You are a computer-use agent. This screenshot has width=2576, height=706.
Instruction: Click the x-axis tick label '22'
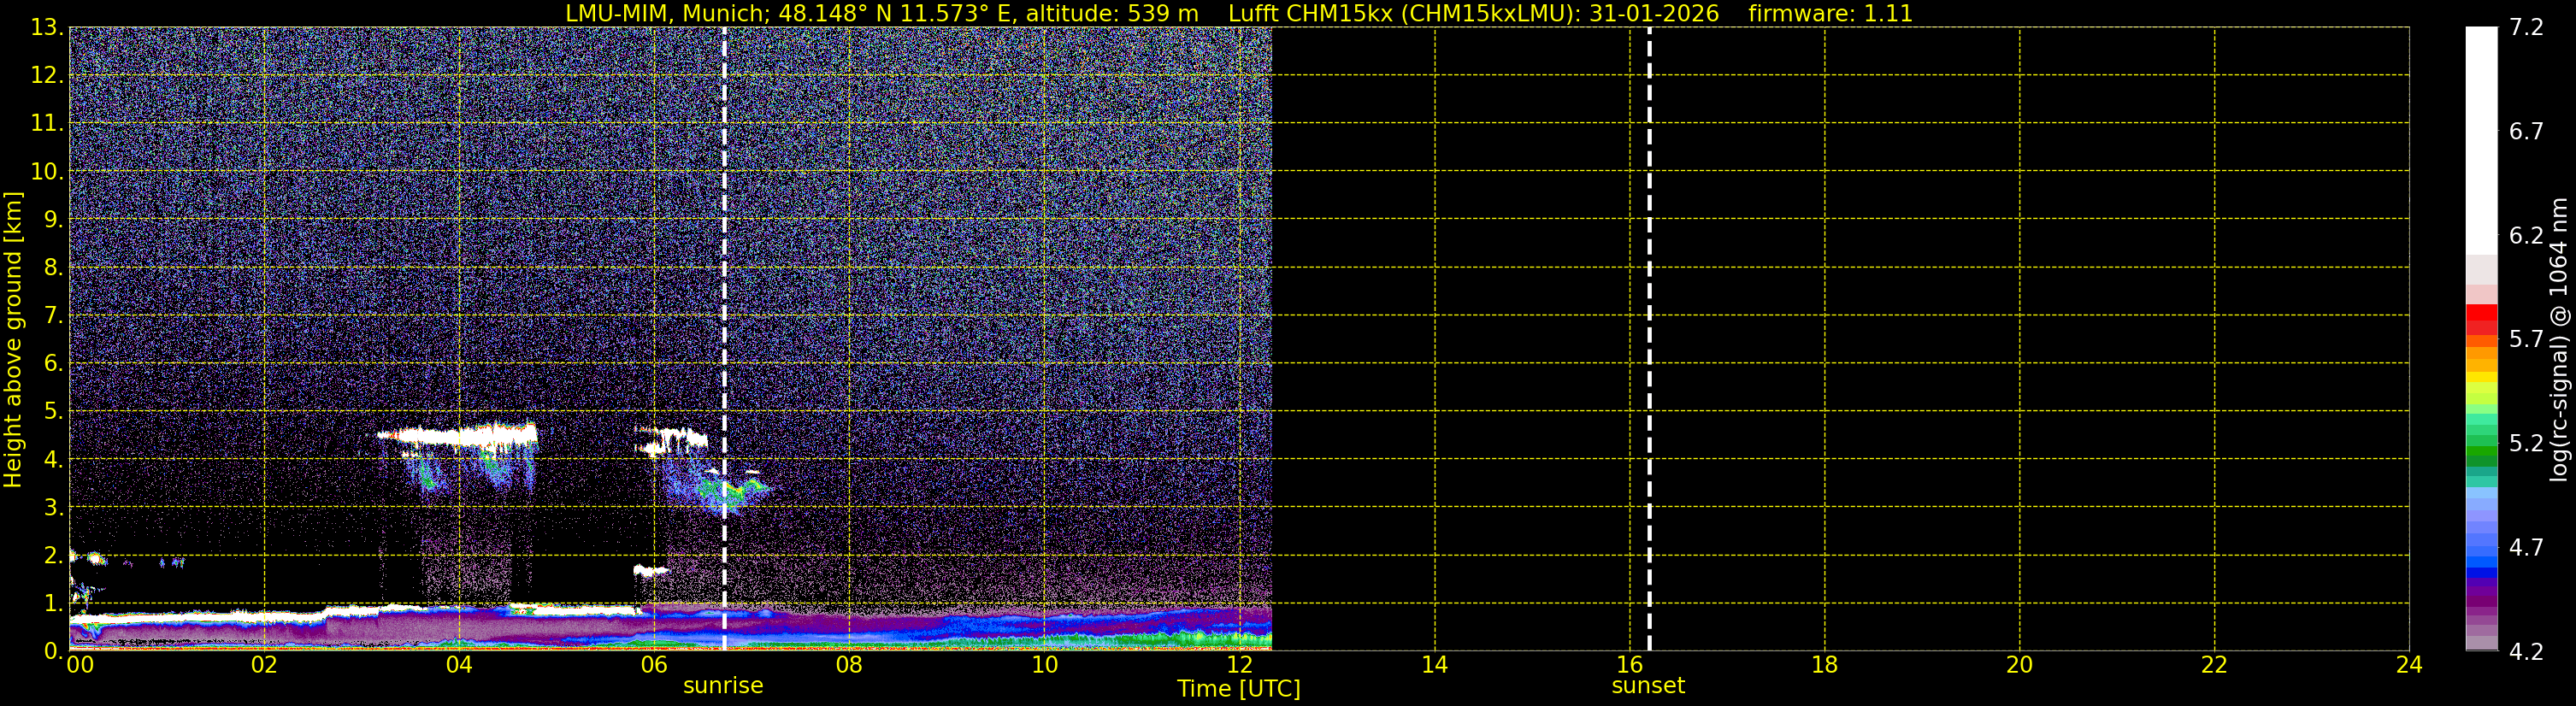pyautogui.click(x=2214, y=665)
